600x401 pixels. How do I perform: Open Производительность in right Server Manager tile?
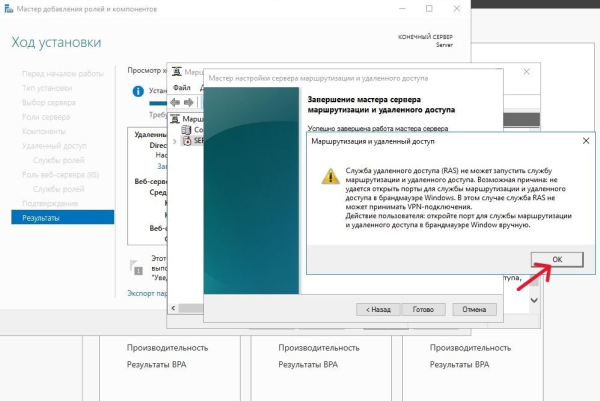coord(470,348)
